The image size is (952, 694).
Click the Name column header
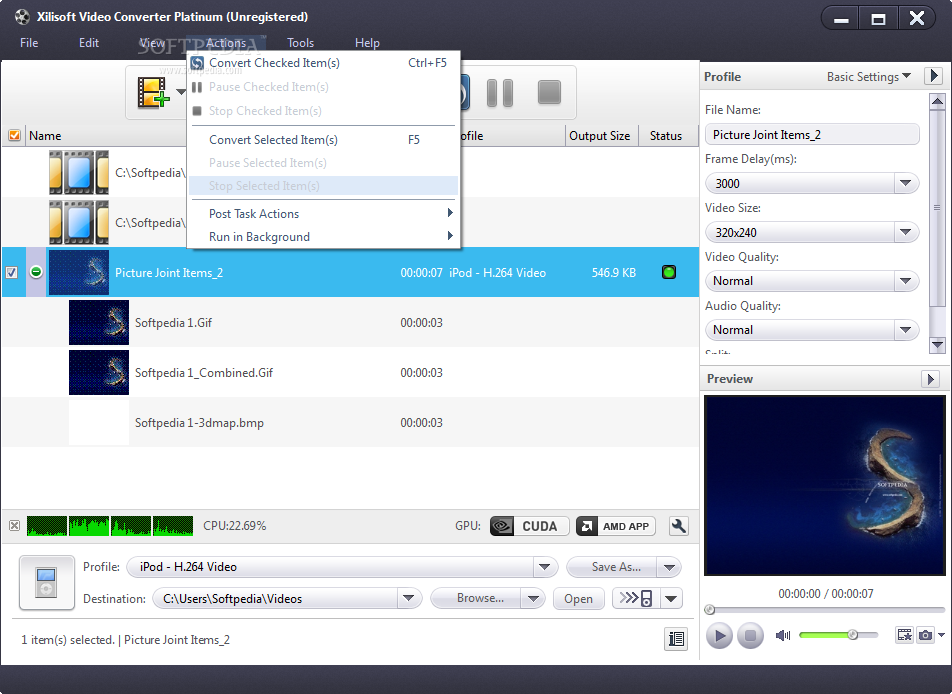[45, 136]
